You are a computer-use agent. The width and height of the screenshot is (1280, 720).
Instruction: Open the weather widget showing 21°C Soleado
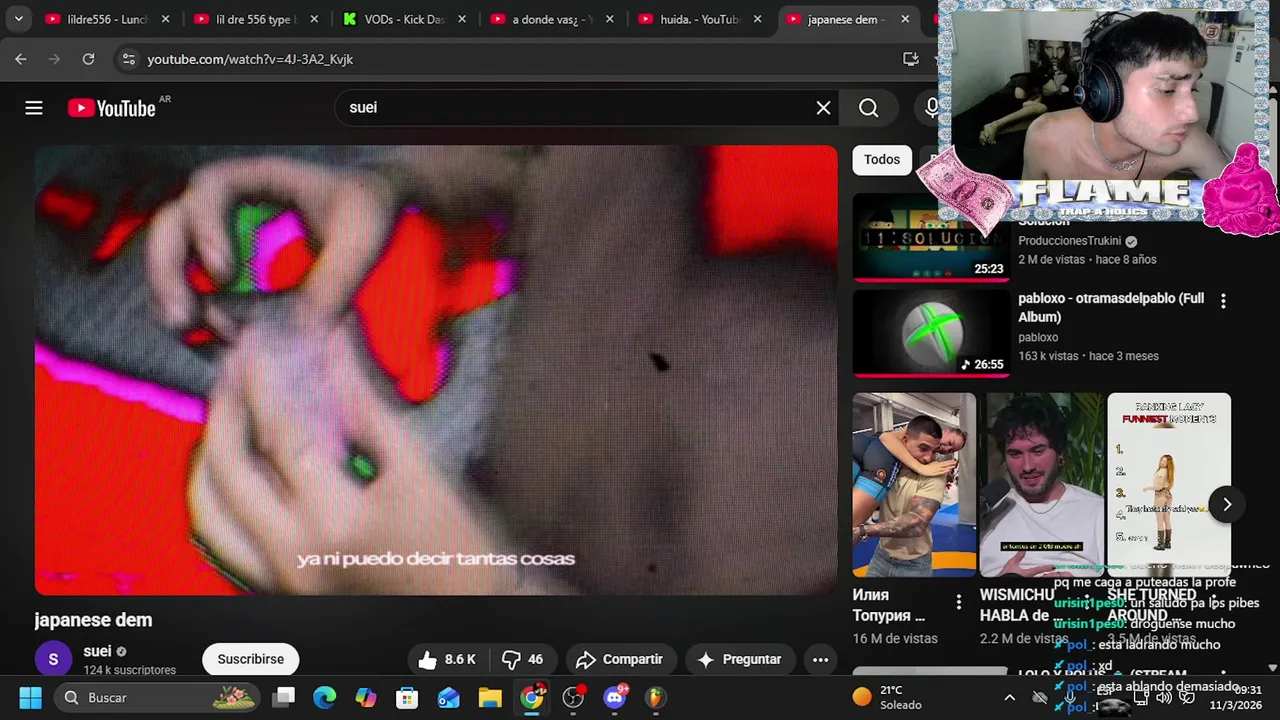[887, 697]
